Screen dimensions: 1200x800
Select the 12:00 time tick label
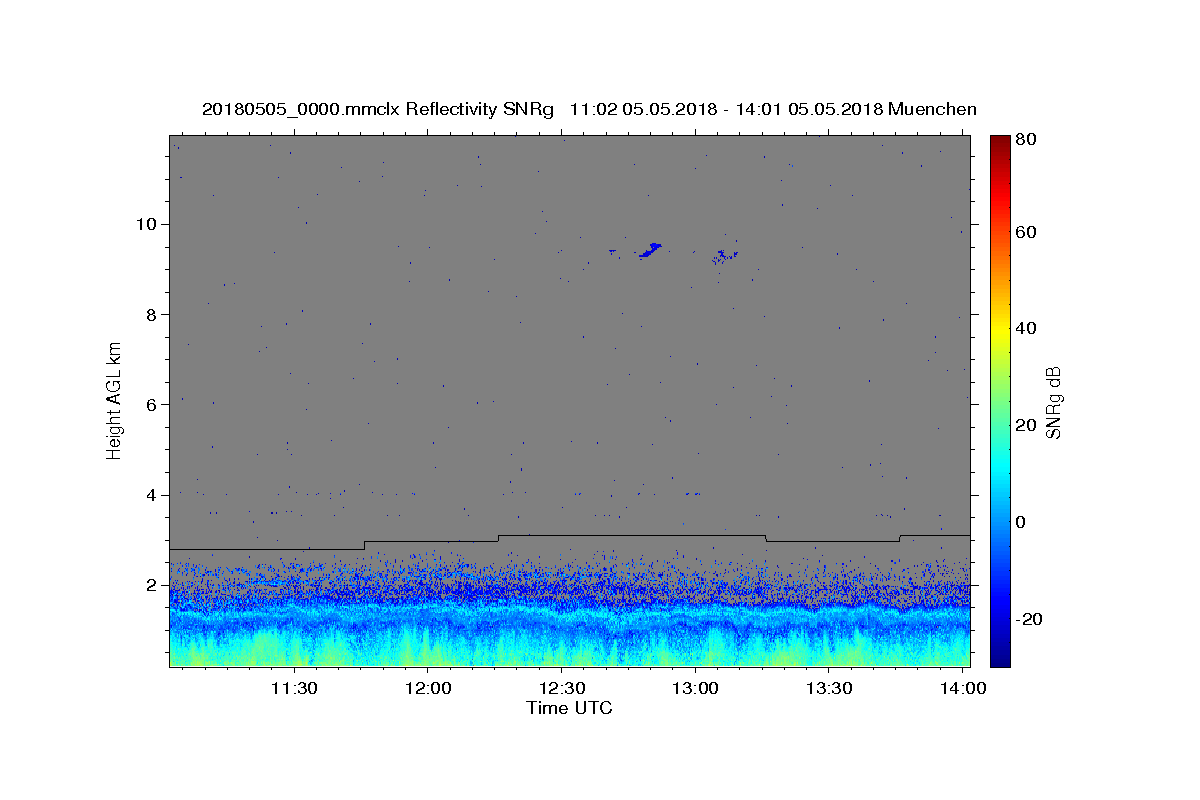(x=428, y=689)
